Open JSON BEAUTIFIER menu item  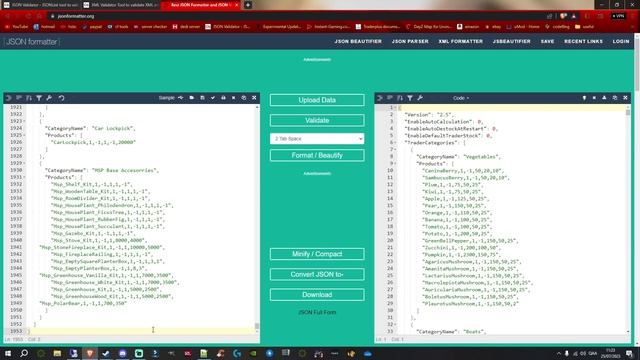[x=358, y=41]
